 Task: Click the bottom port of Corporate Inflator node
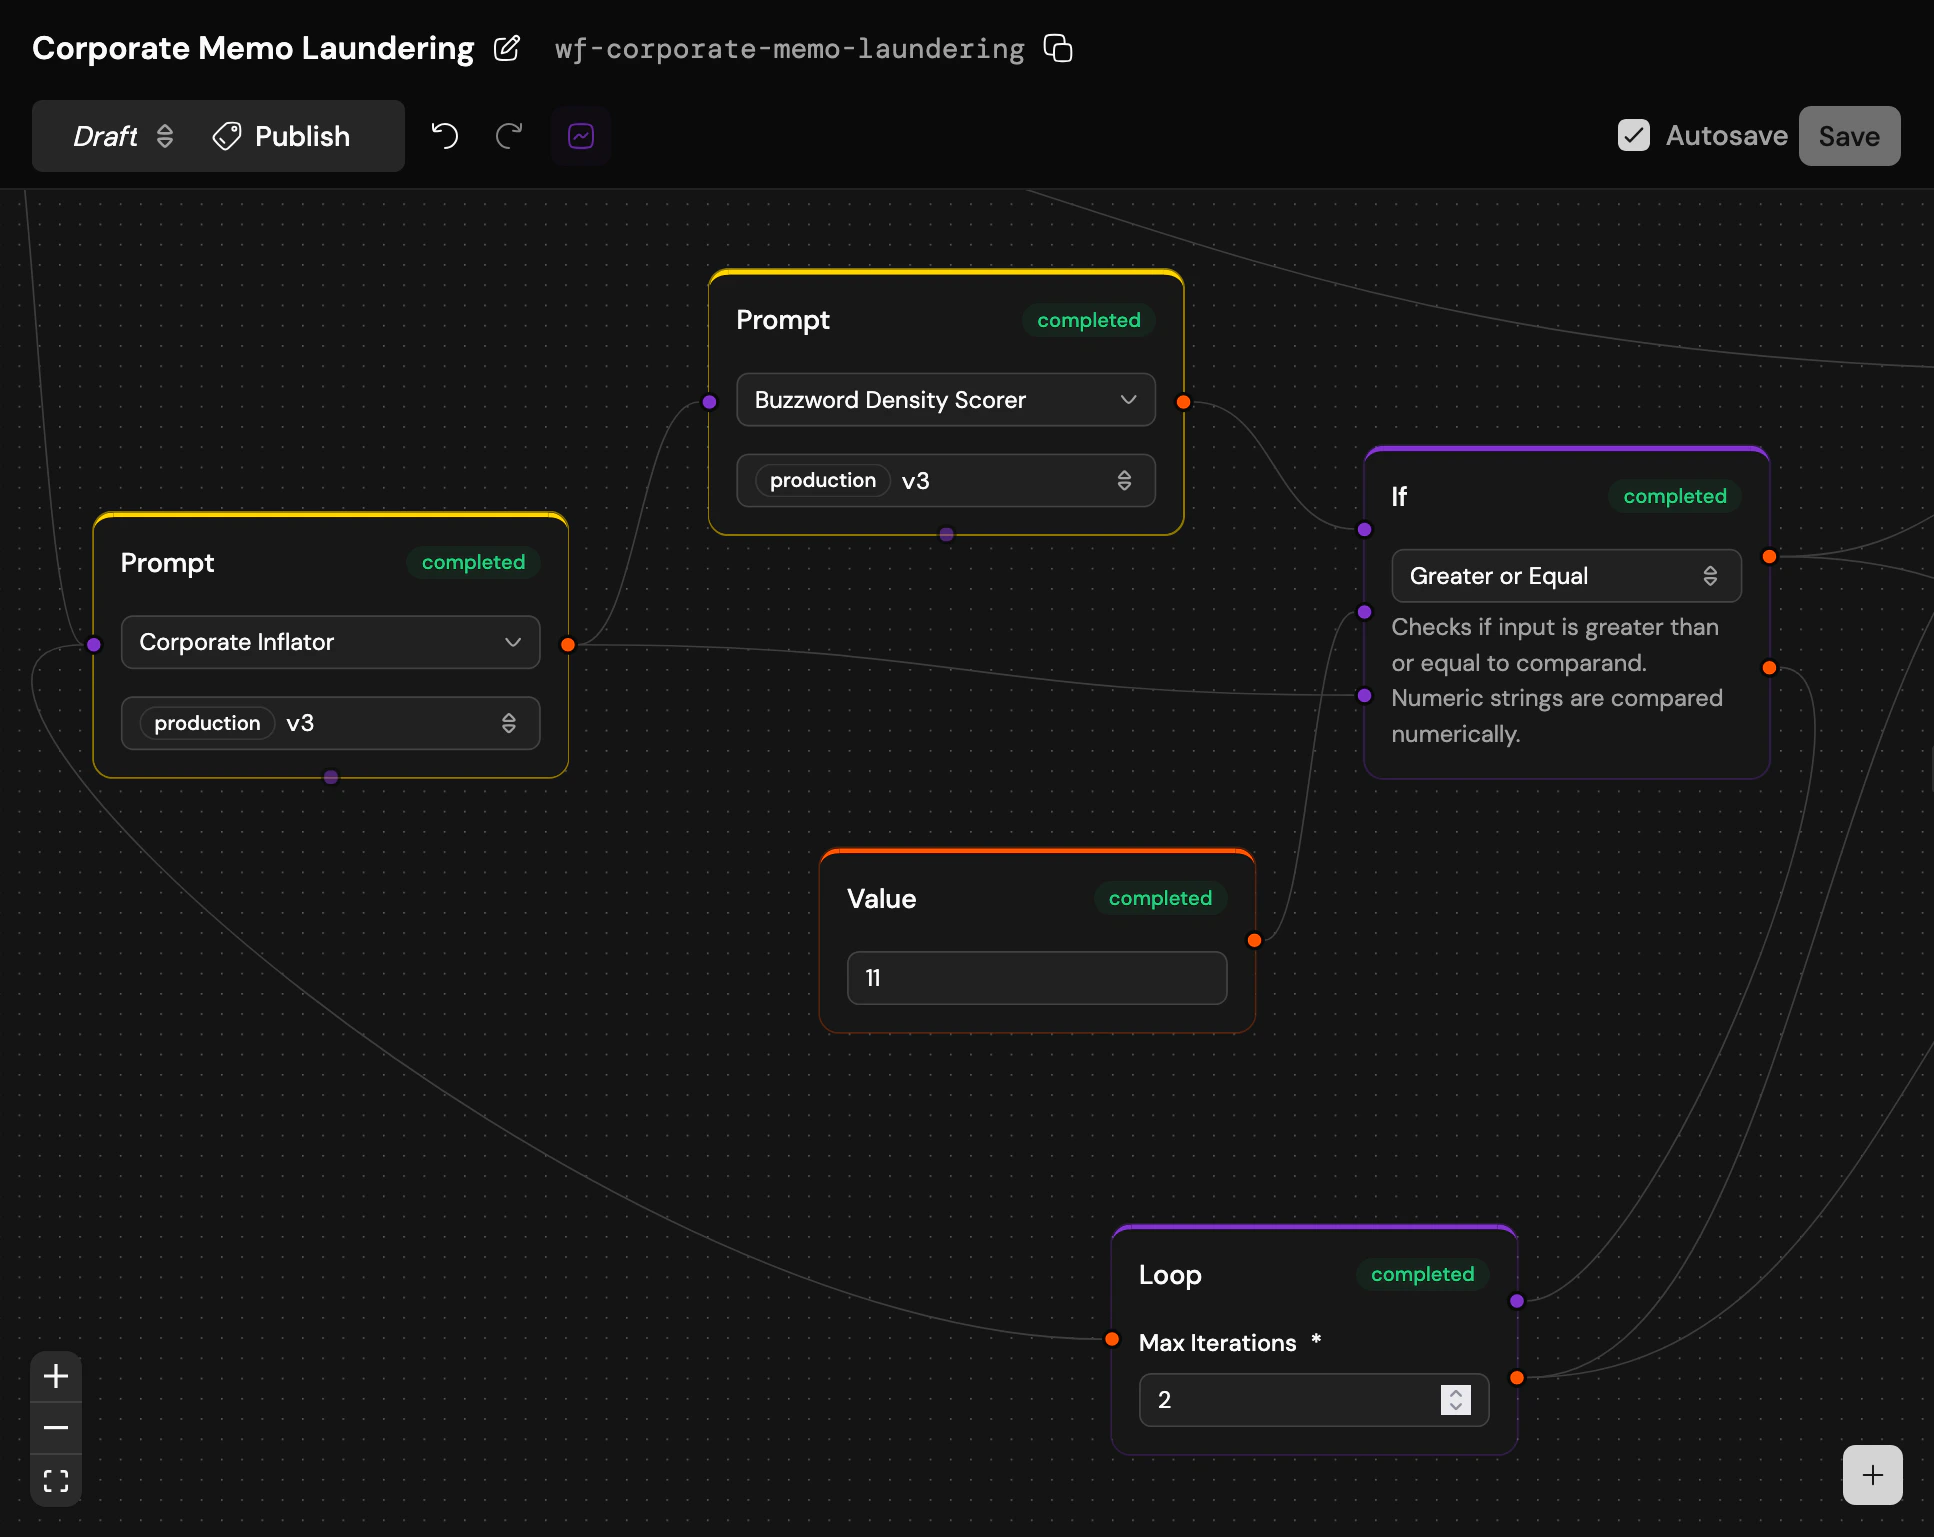[x=331, y=777]
